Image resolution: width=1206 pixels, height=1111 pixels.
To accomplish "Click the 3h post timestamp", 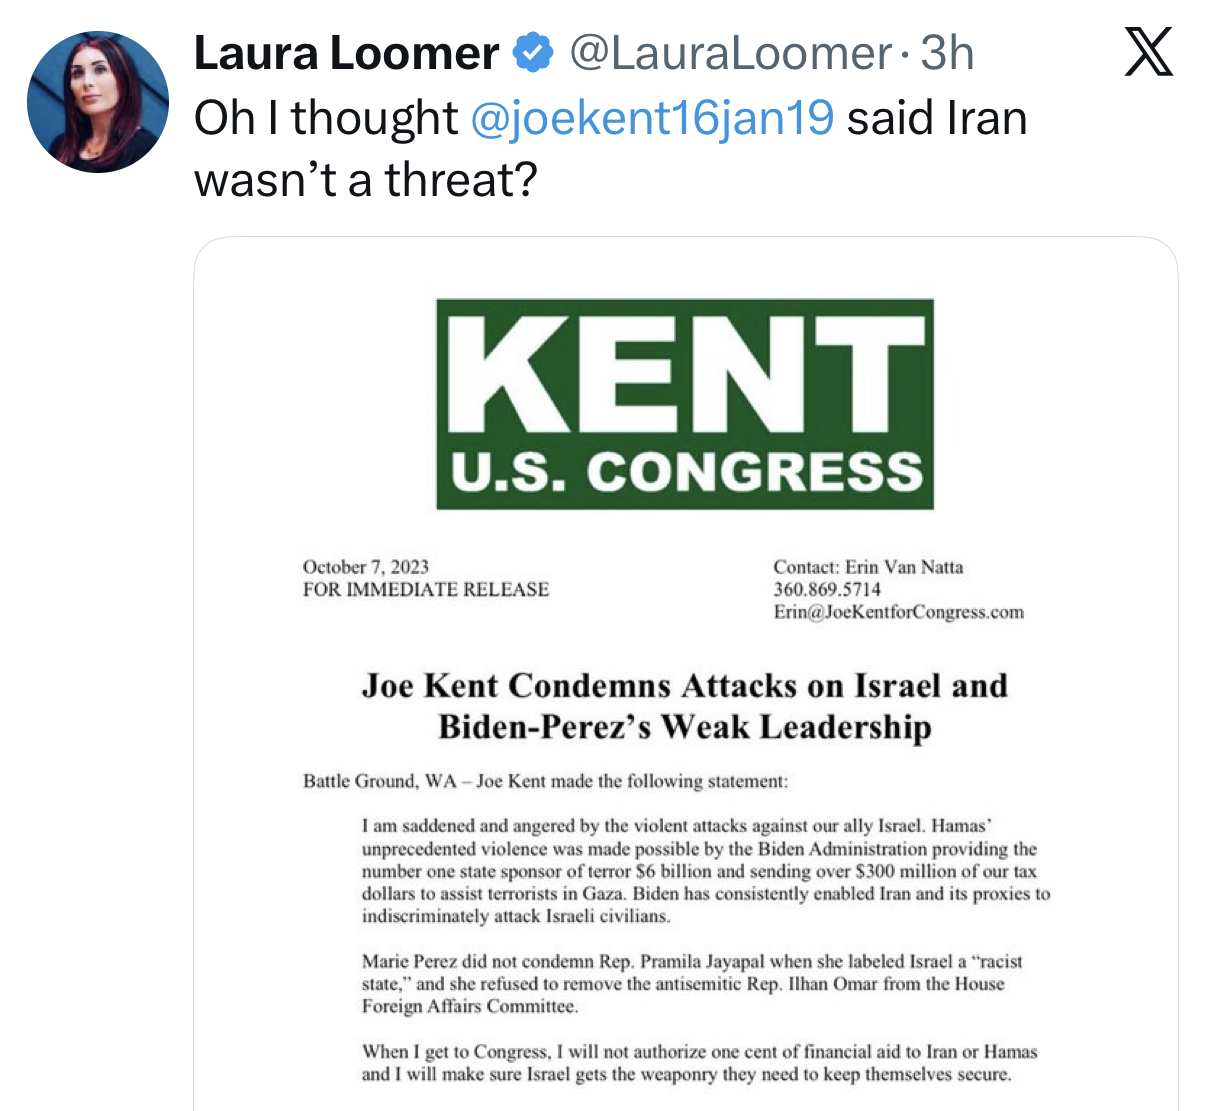I will coord(947,53).
